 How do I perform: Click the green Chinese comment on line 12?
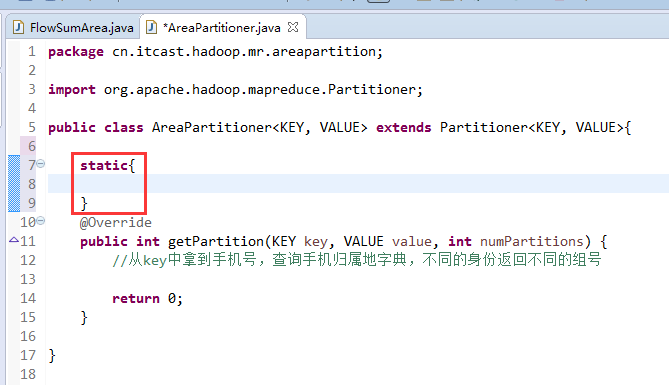[x=357, y=260]
